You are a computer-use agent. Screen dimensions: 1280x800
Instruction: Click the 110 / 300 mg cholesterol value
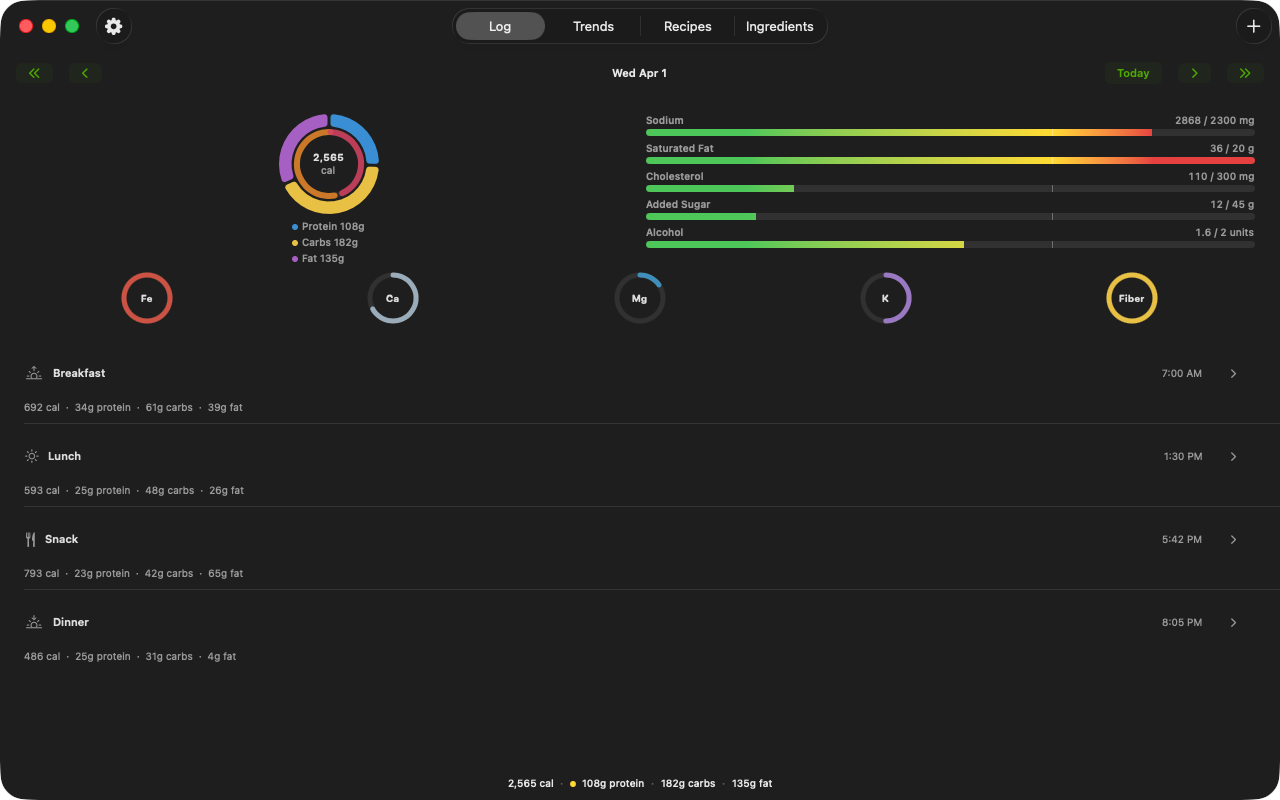(1221, 176)
